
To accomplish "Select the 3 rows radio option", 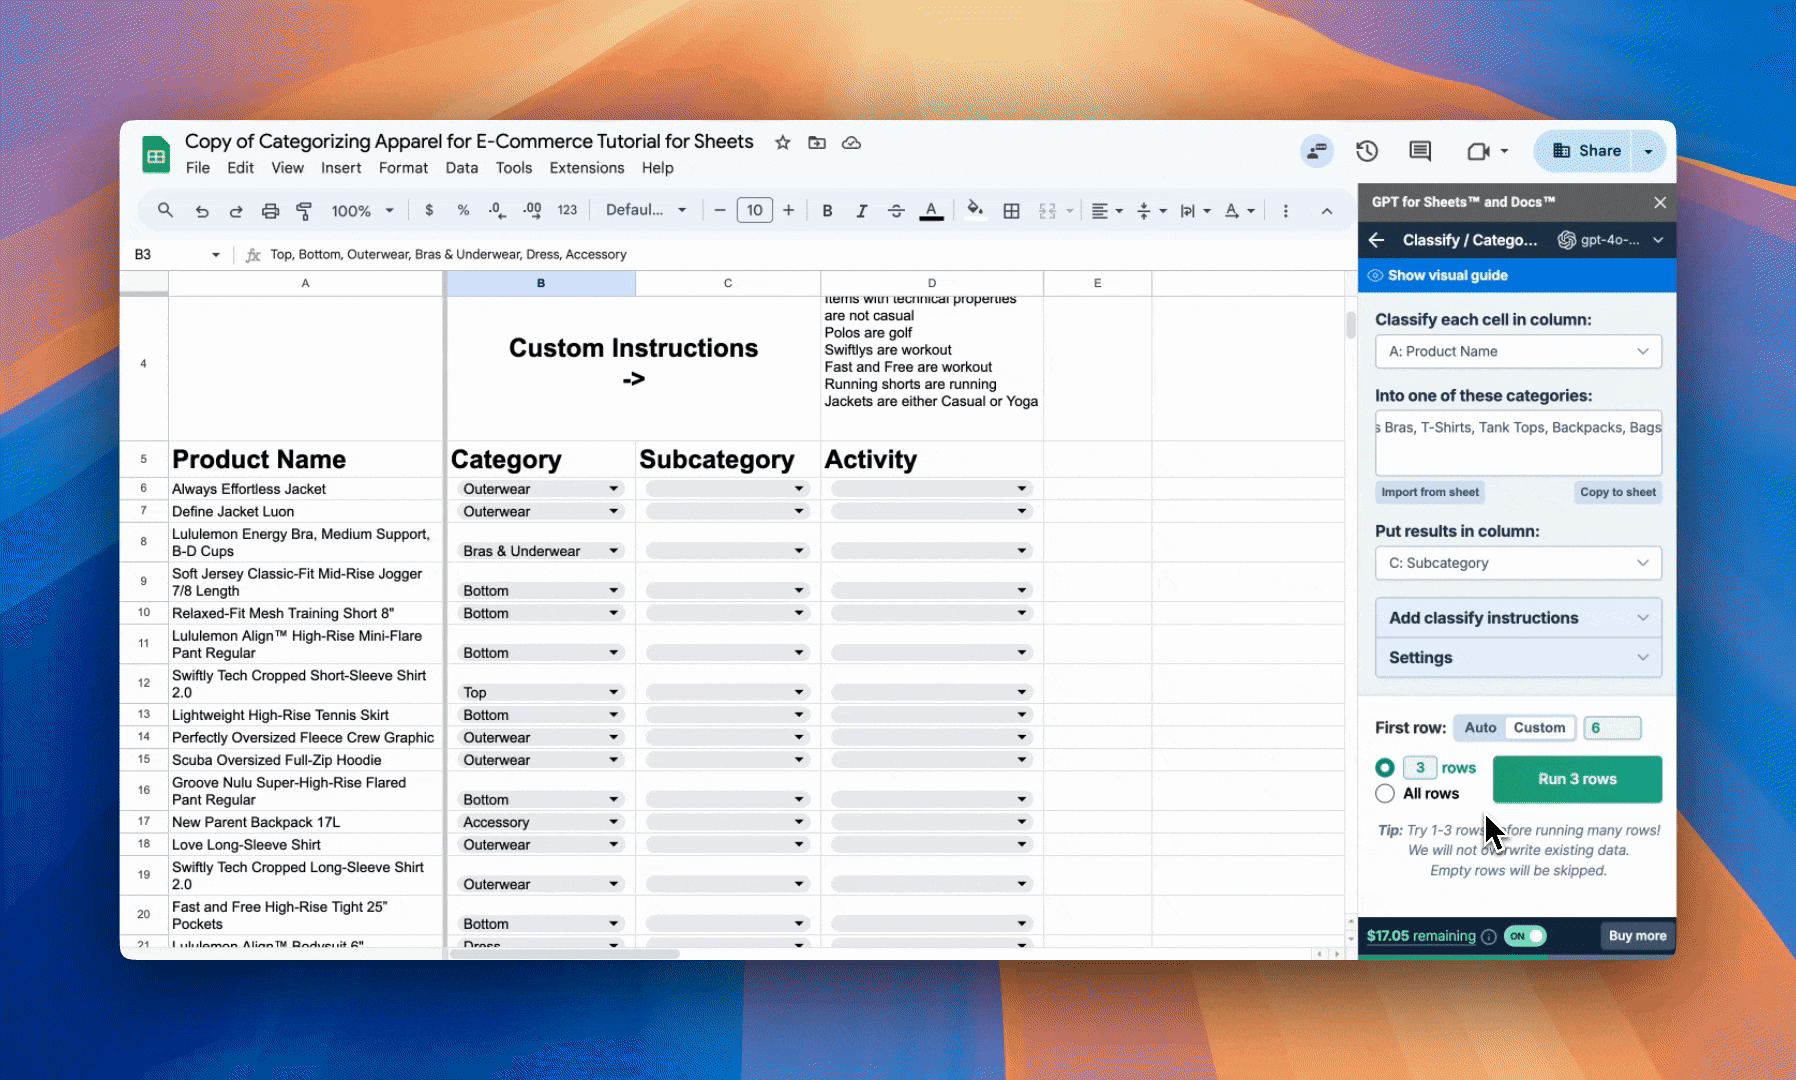I will [x=1385, y=768].
